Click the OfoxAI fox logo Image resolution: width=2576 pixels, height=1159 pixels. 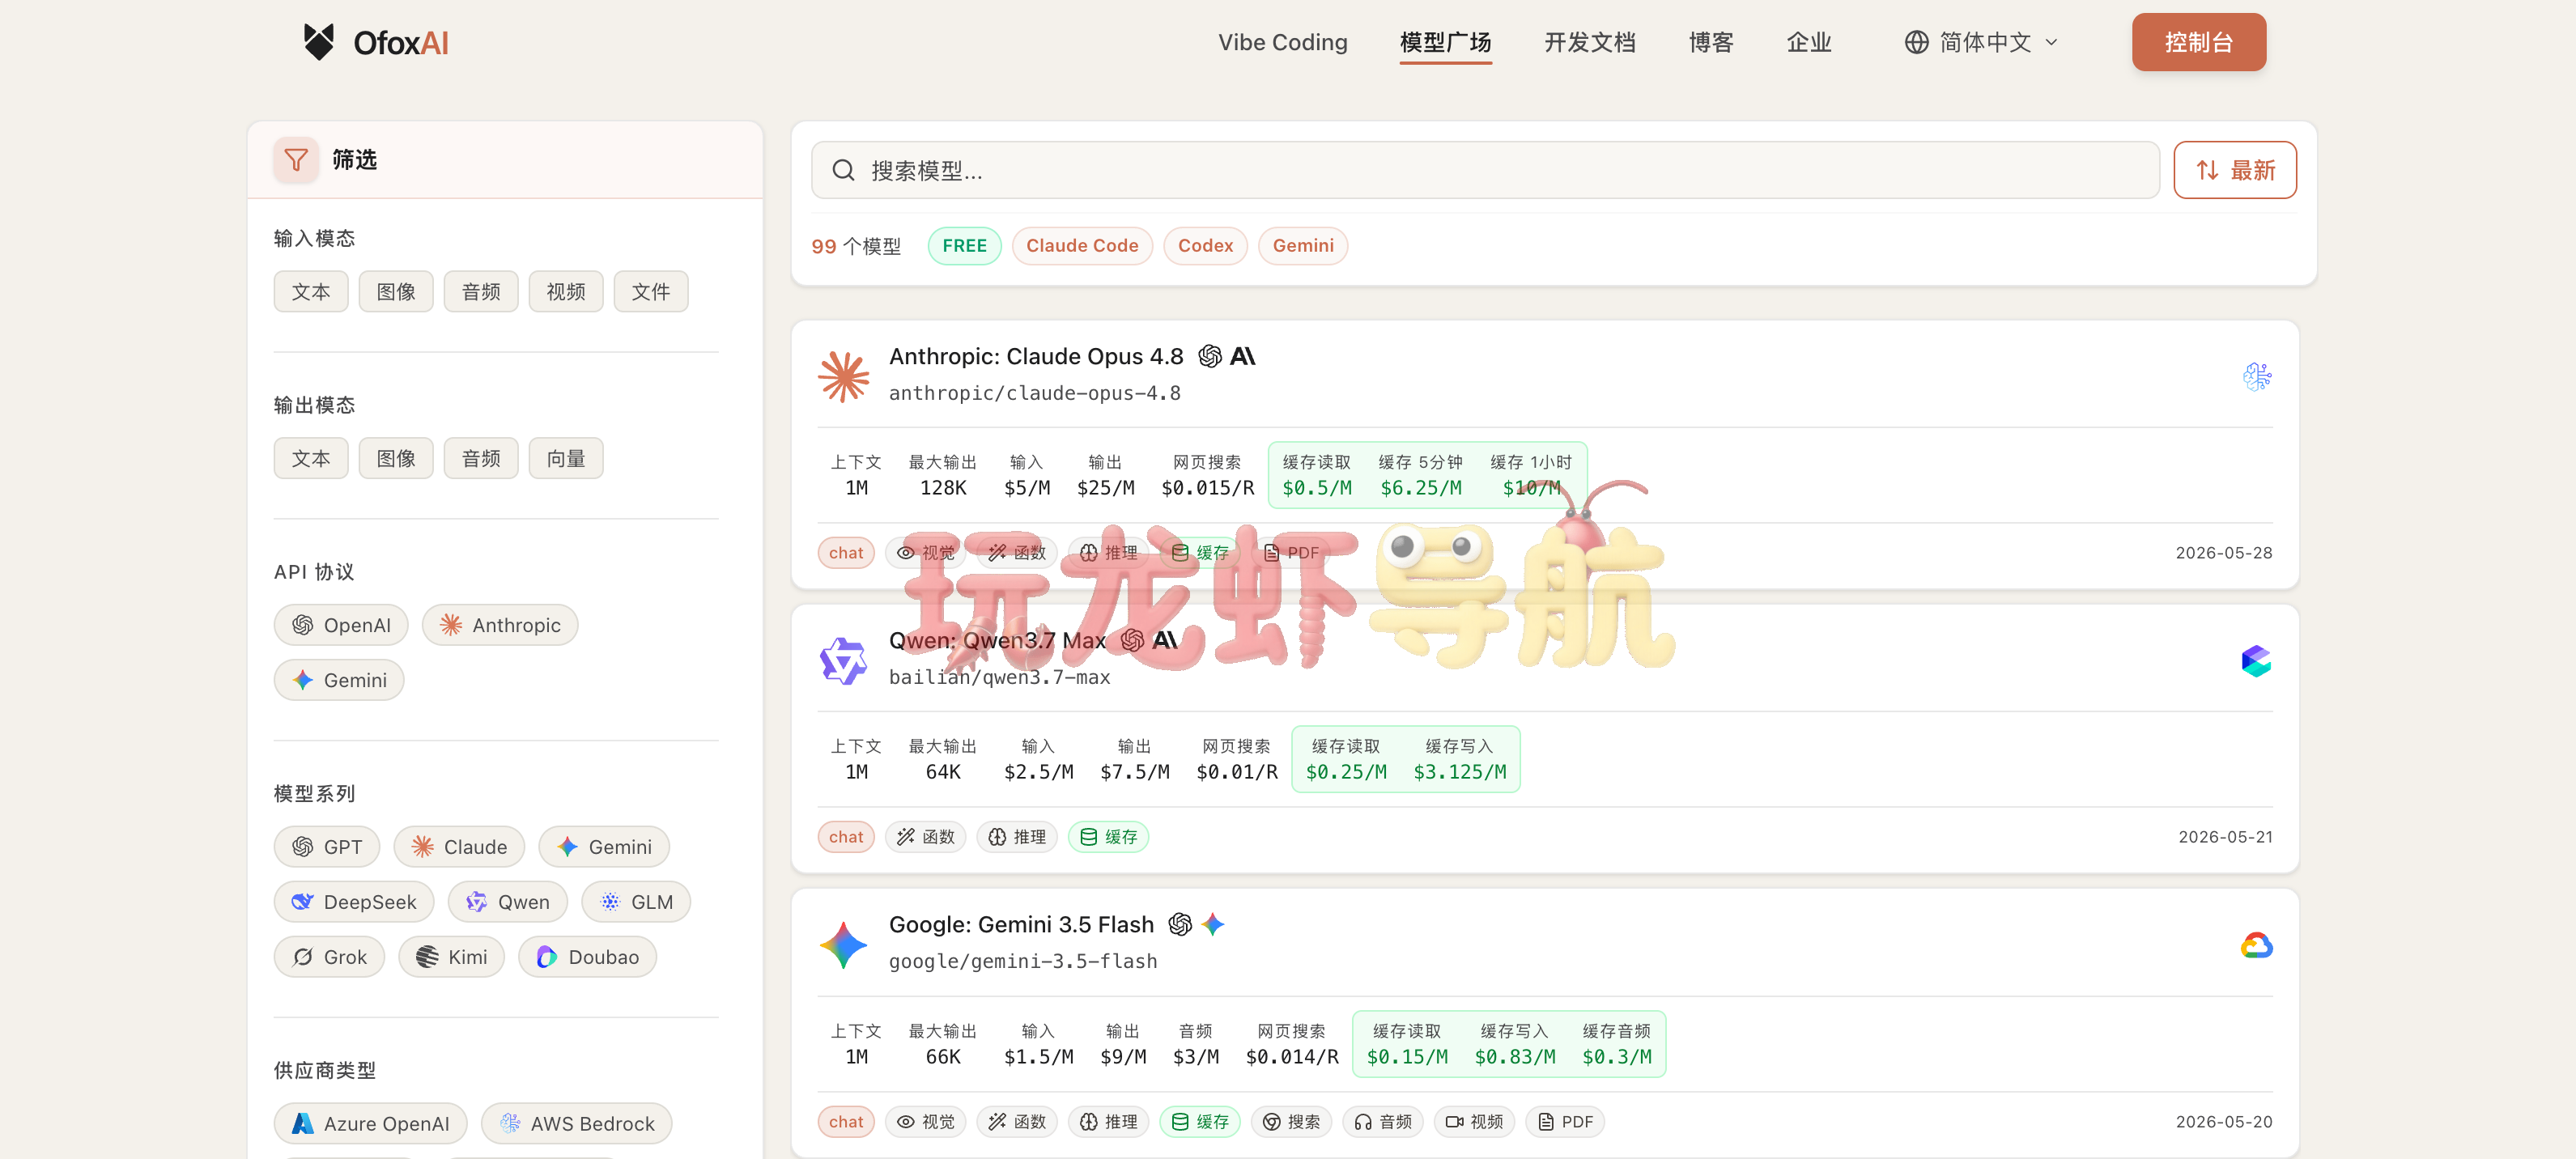[319, 42]
